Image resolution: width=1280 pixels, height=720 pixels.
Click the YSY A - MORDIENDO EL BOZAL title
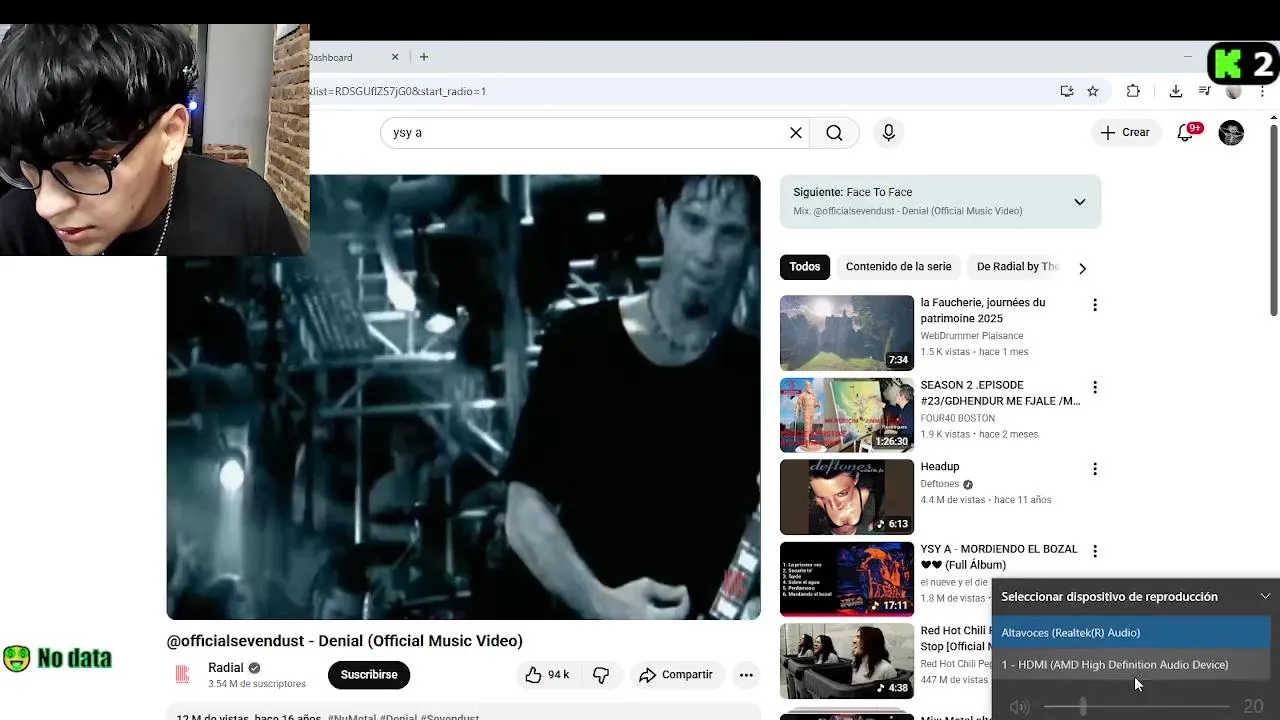[999, 557]
